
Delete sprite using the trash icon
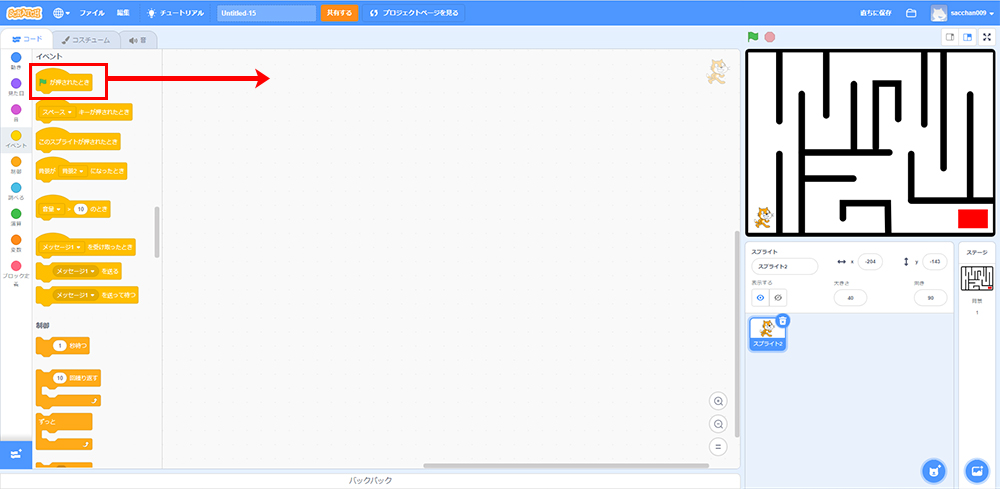[x=783, y=321]
